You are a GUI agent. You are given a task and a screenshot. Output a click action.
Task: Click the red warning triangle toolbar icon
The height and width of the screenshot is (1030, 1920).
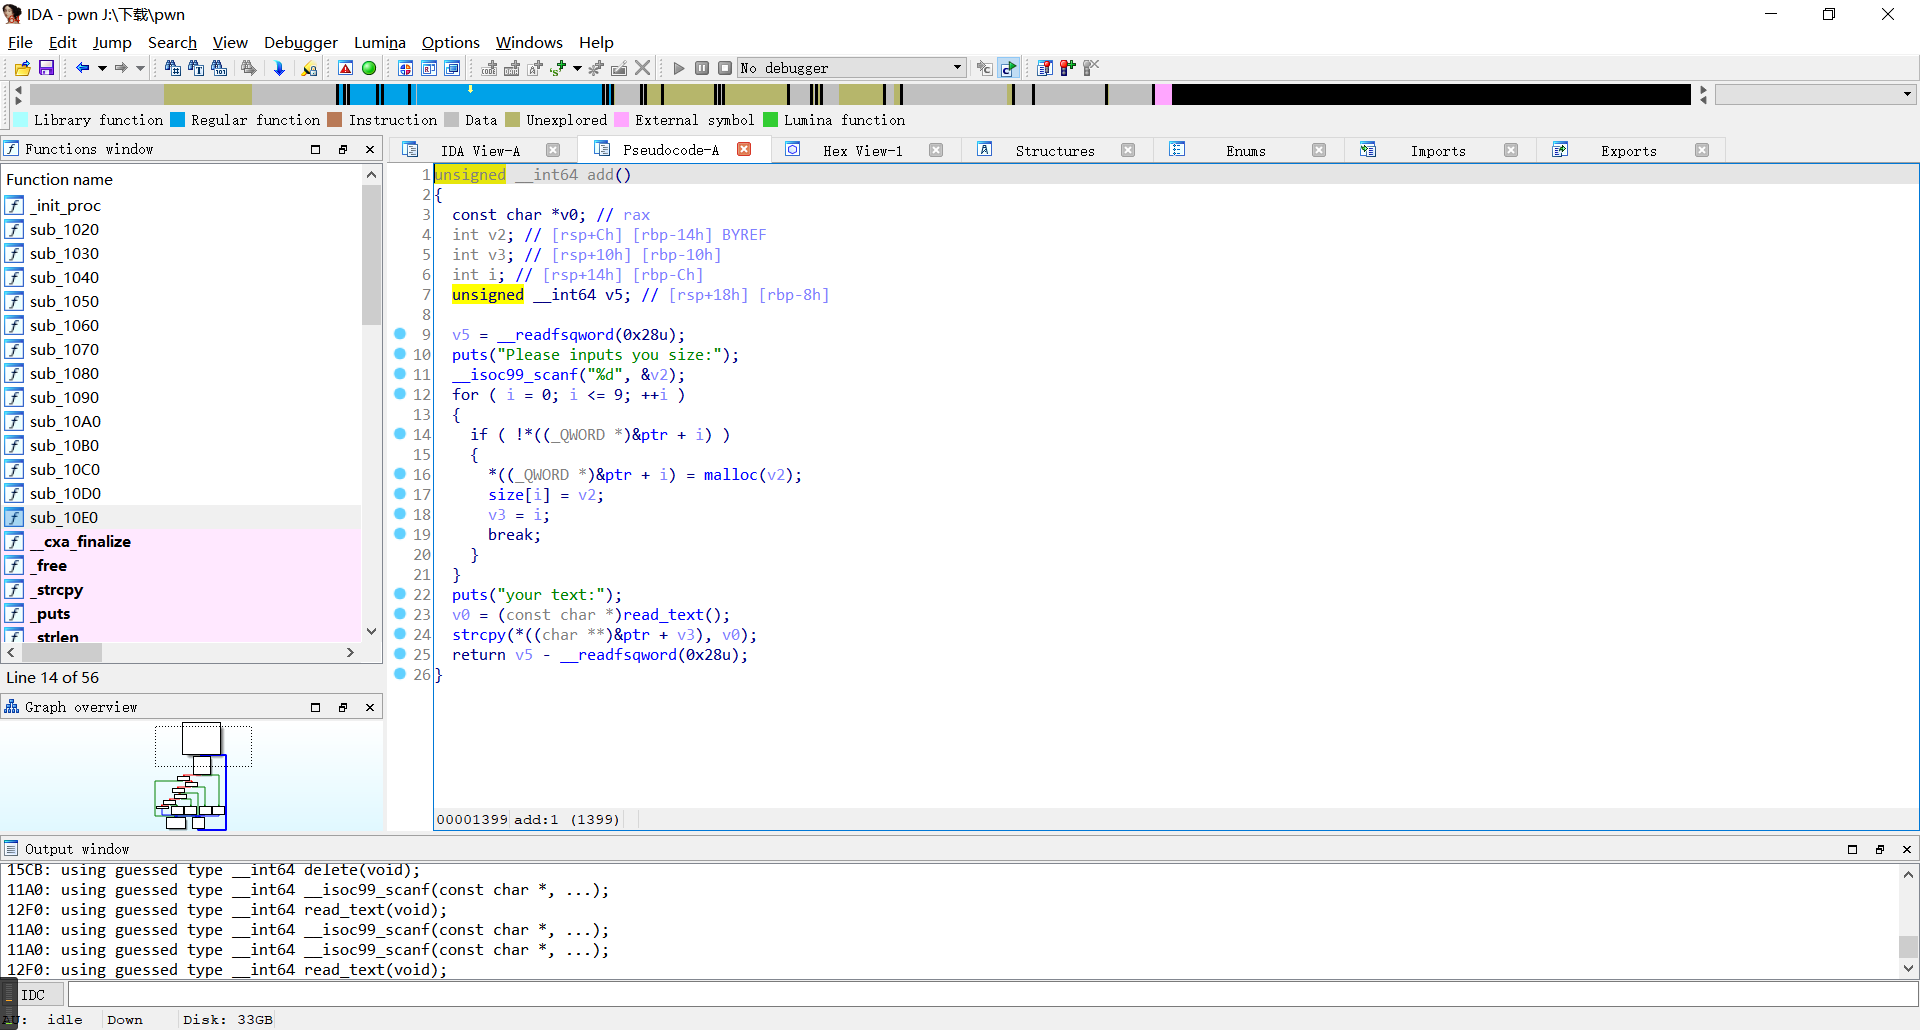pos(345,68)
